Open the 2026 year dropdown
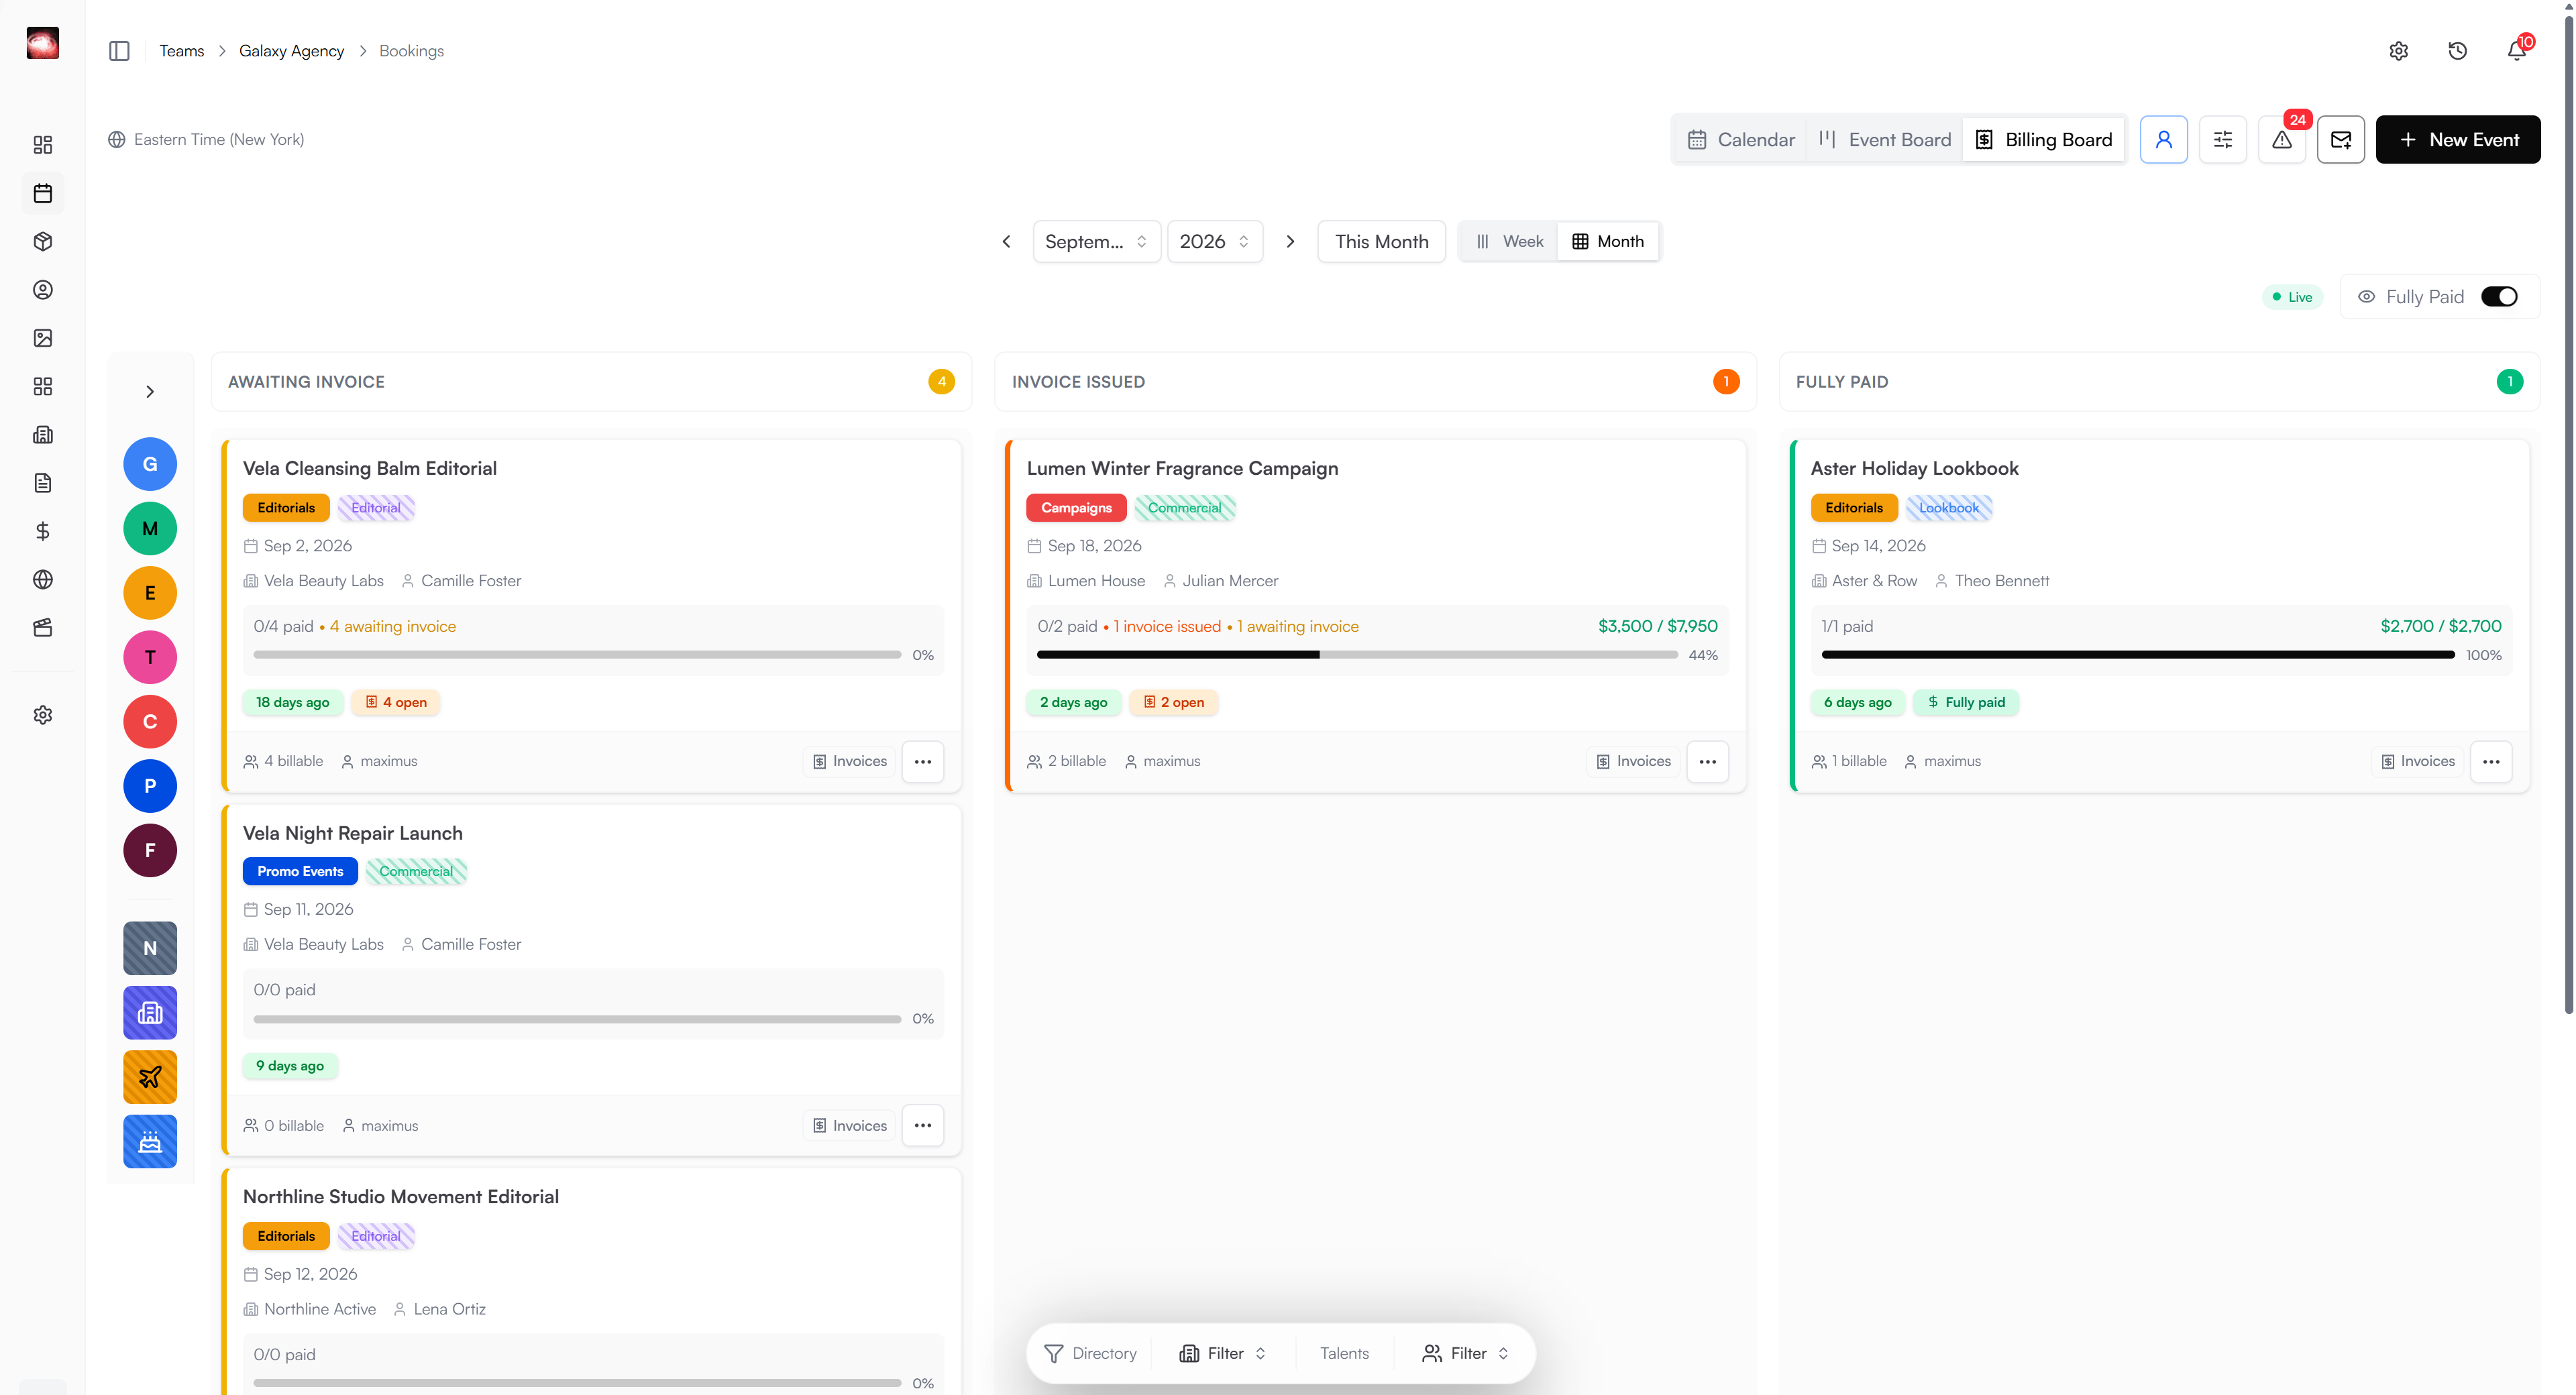 pyautogui.click(x=1214, y=241)
